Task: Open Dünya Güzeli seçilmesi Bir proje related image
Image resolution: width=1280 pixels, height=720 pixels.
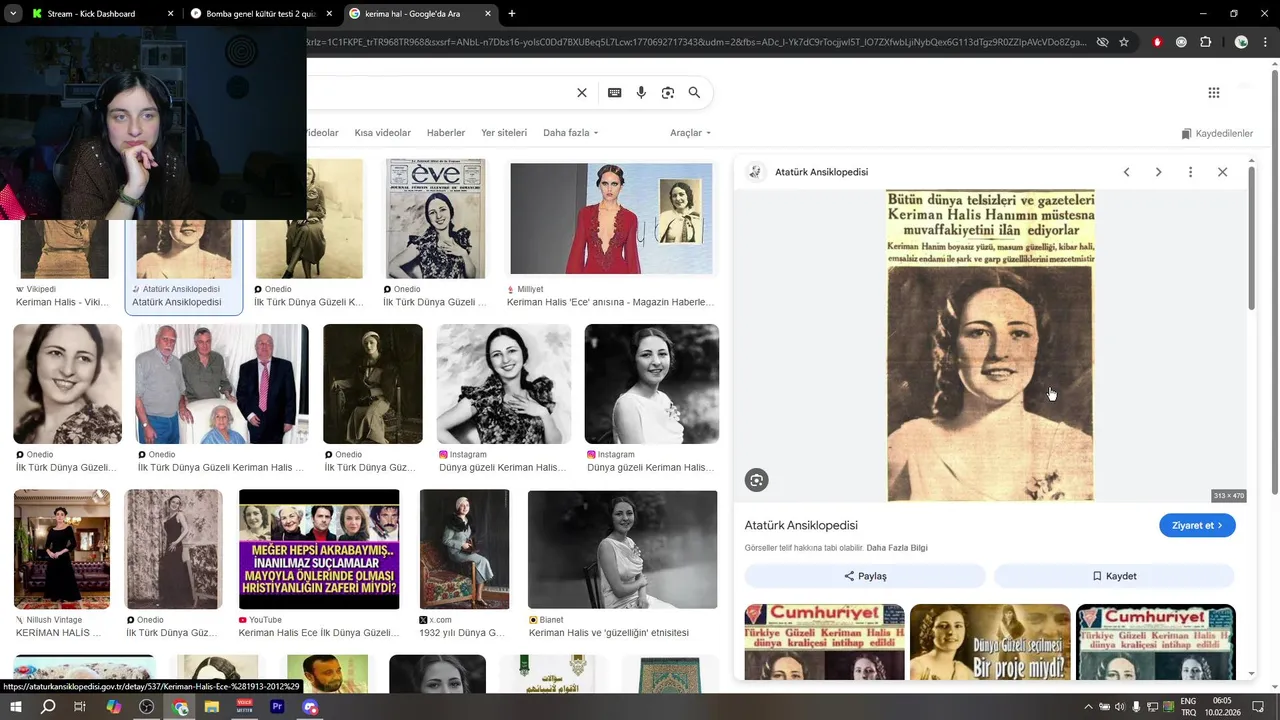Action: coord(990,642)
